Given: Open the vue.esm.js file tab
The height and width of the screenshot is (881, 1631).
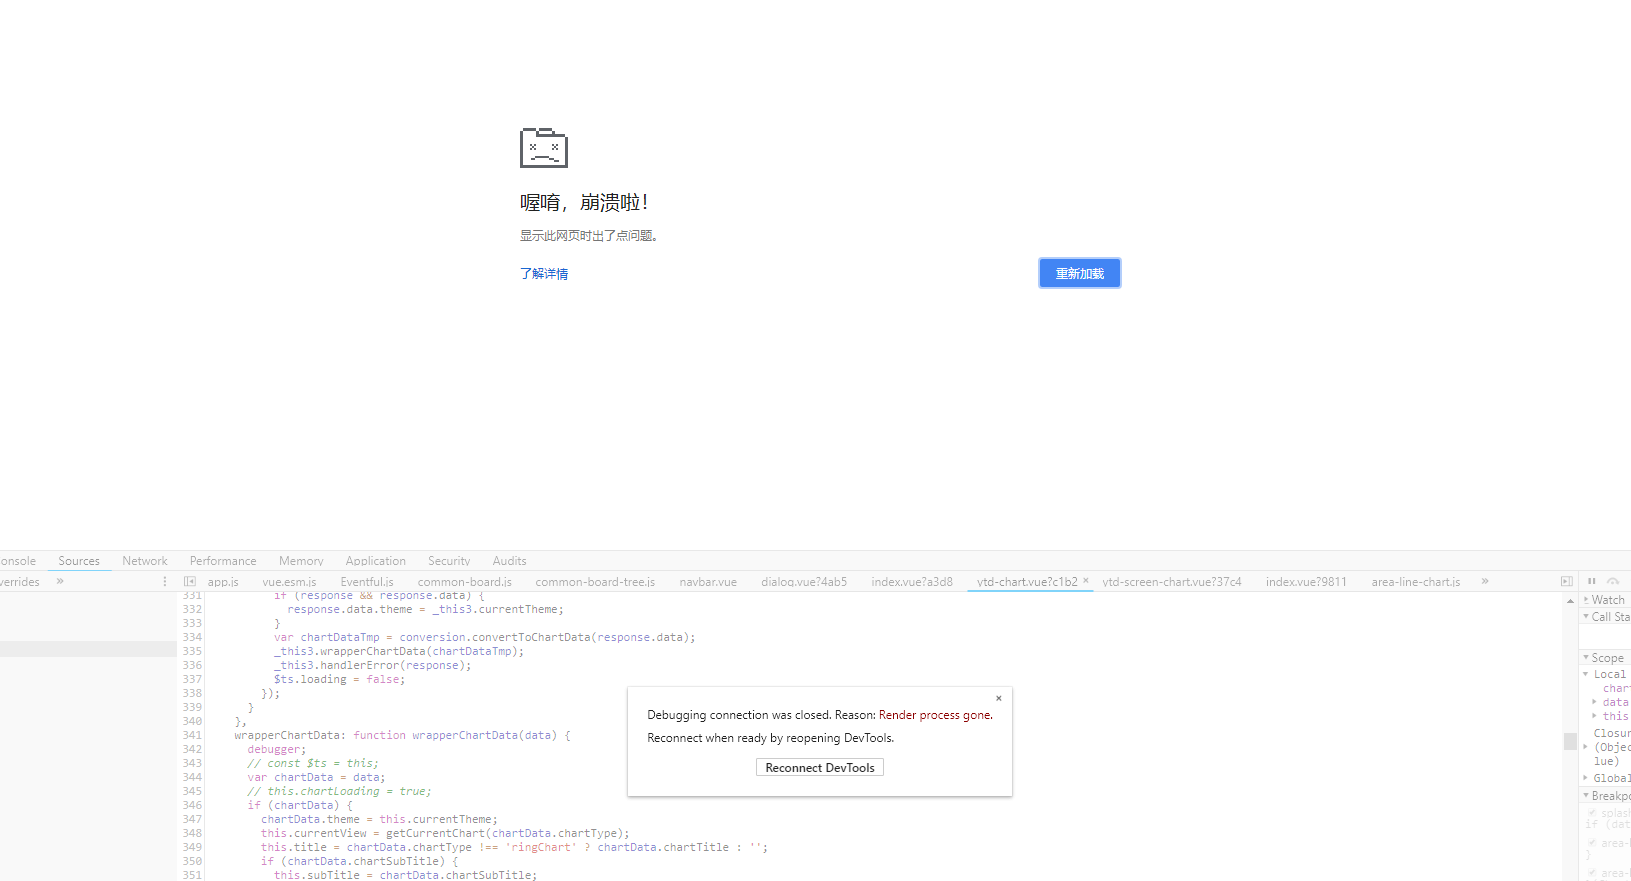Looking at the screenshot, I should (289, 582).
